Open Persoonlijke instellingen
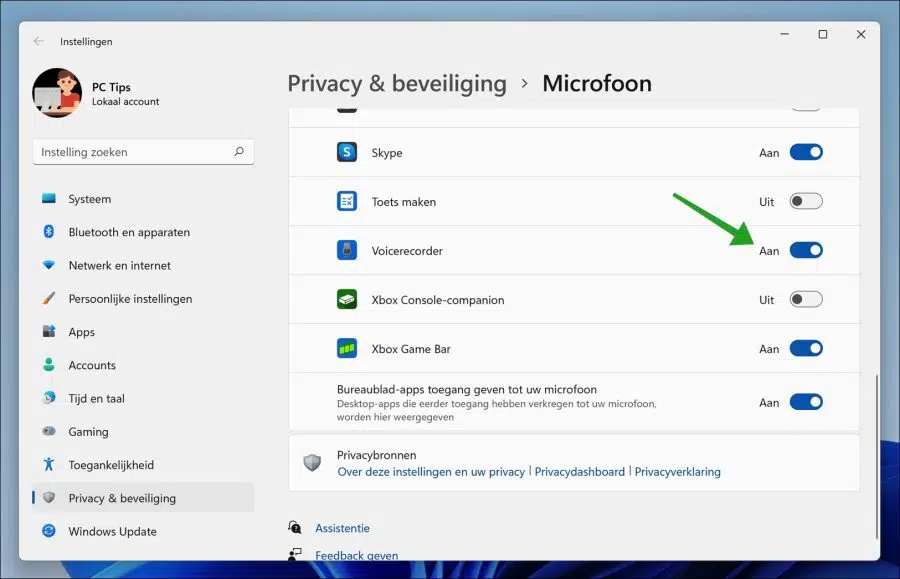This screenshot has width=900, height=579. 143,298
